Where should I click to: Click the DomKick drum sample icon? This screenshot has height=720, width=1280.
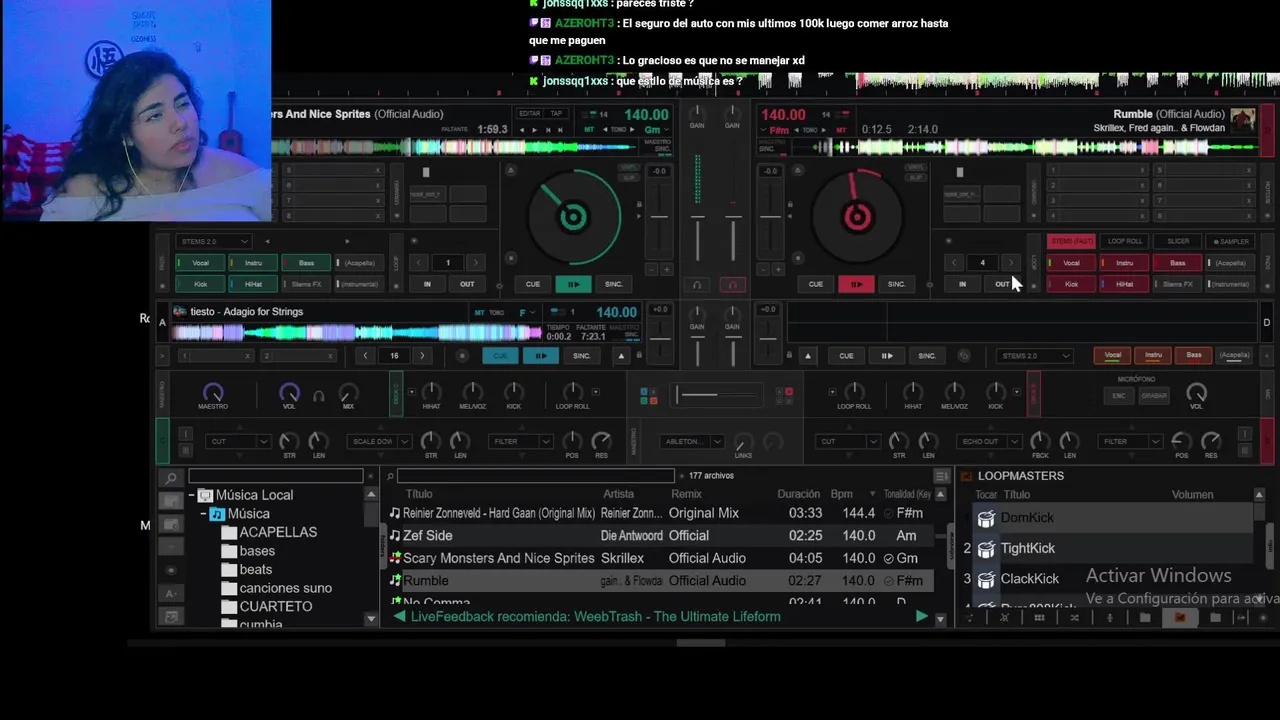pyautogui.click(x=986, y=518)
